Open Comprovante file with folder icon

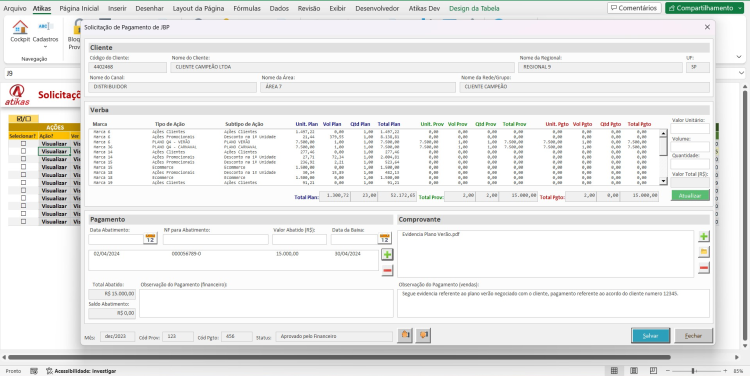coord(704,252)
